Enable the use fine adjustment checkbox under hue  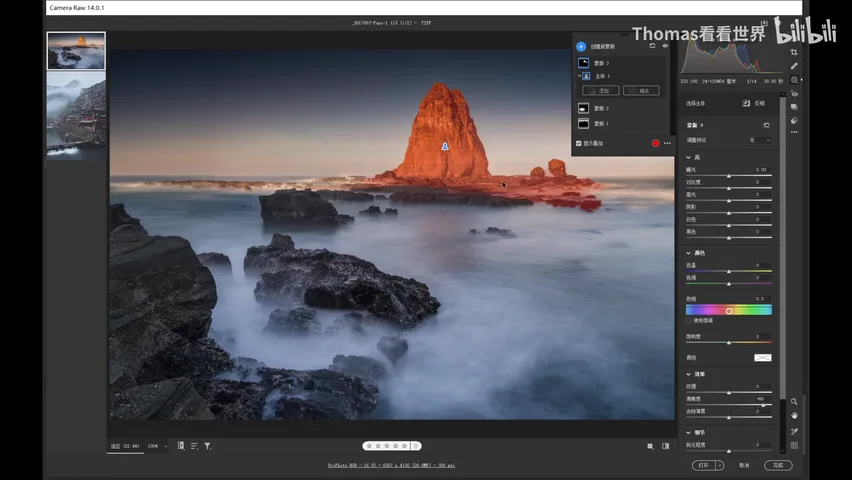click(688, 321)
